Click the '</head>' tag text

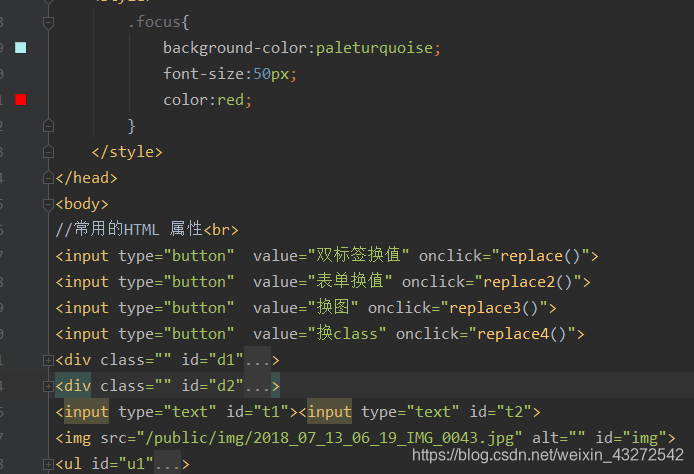[86, 178]
